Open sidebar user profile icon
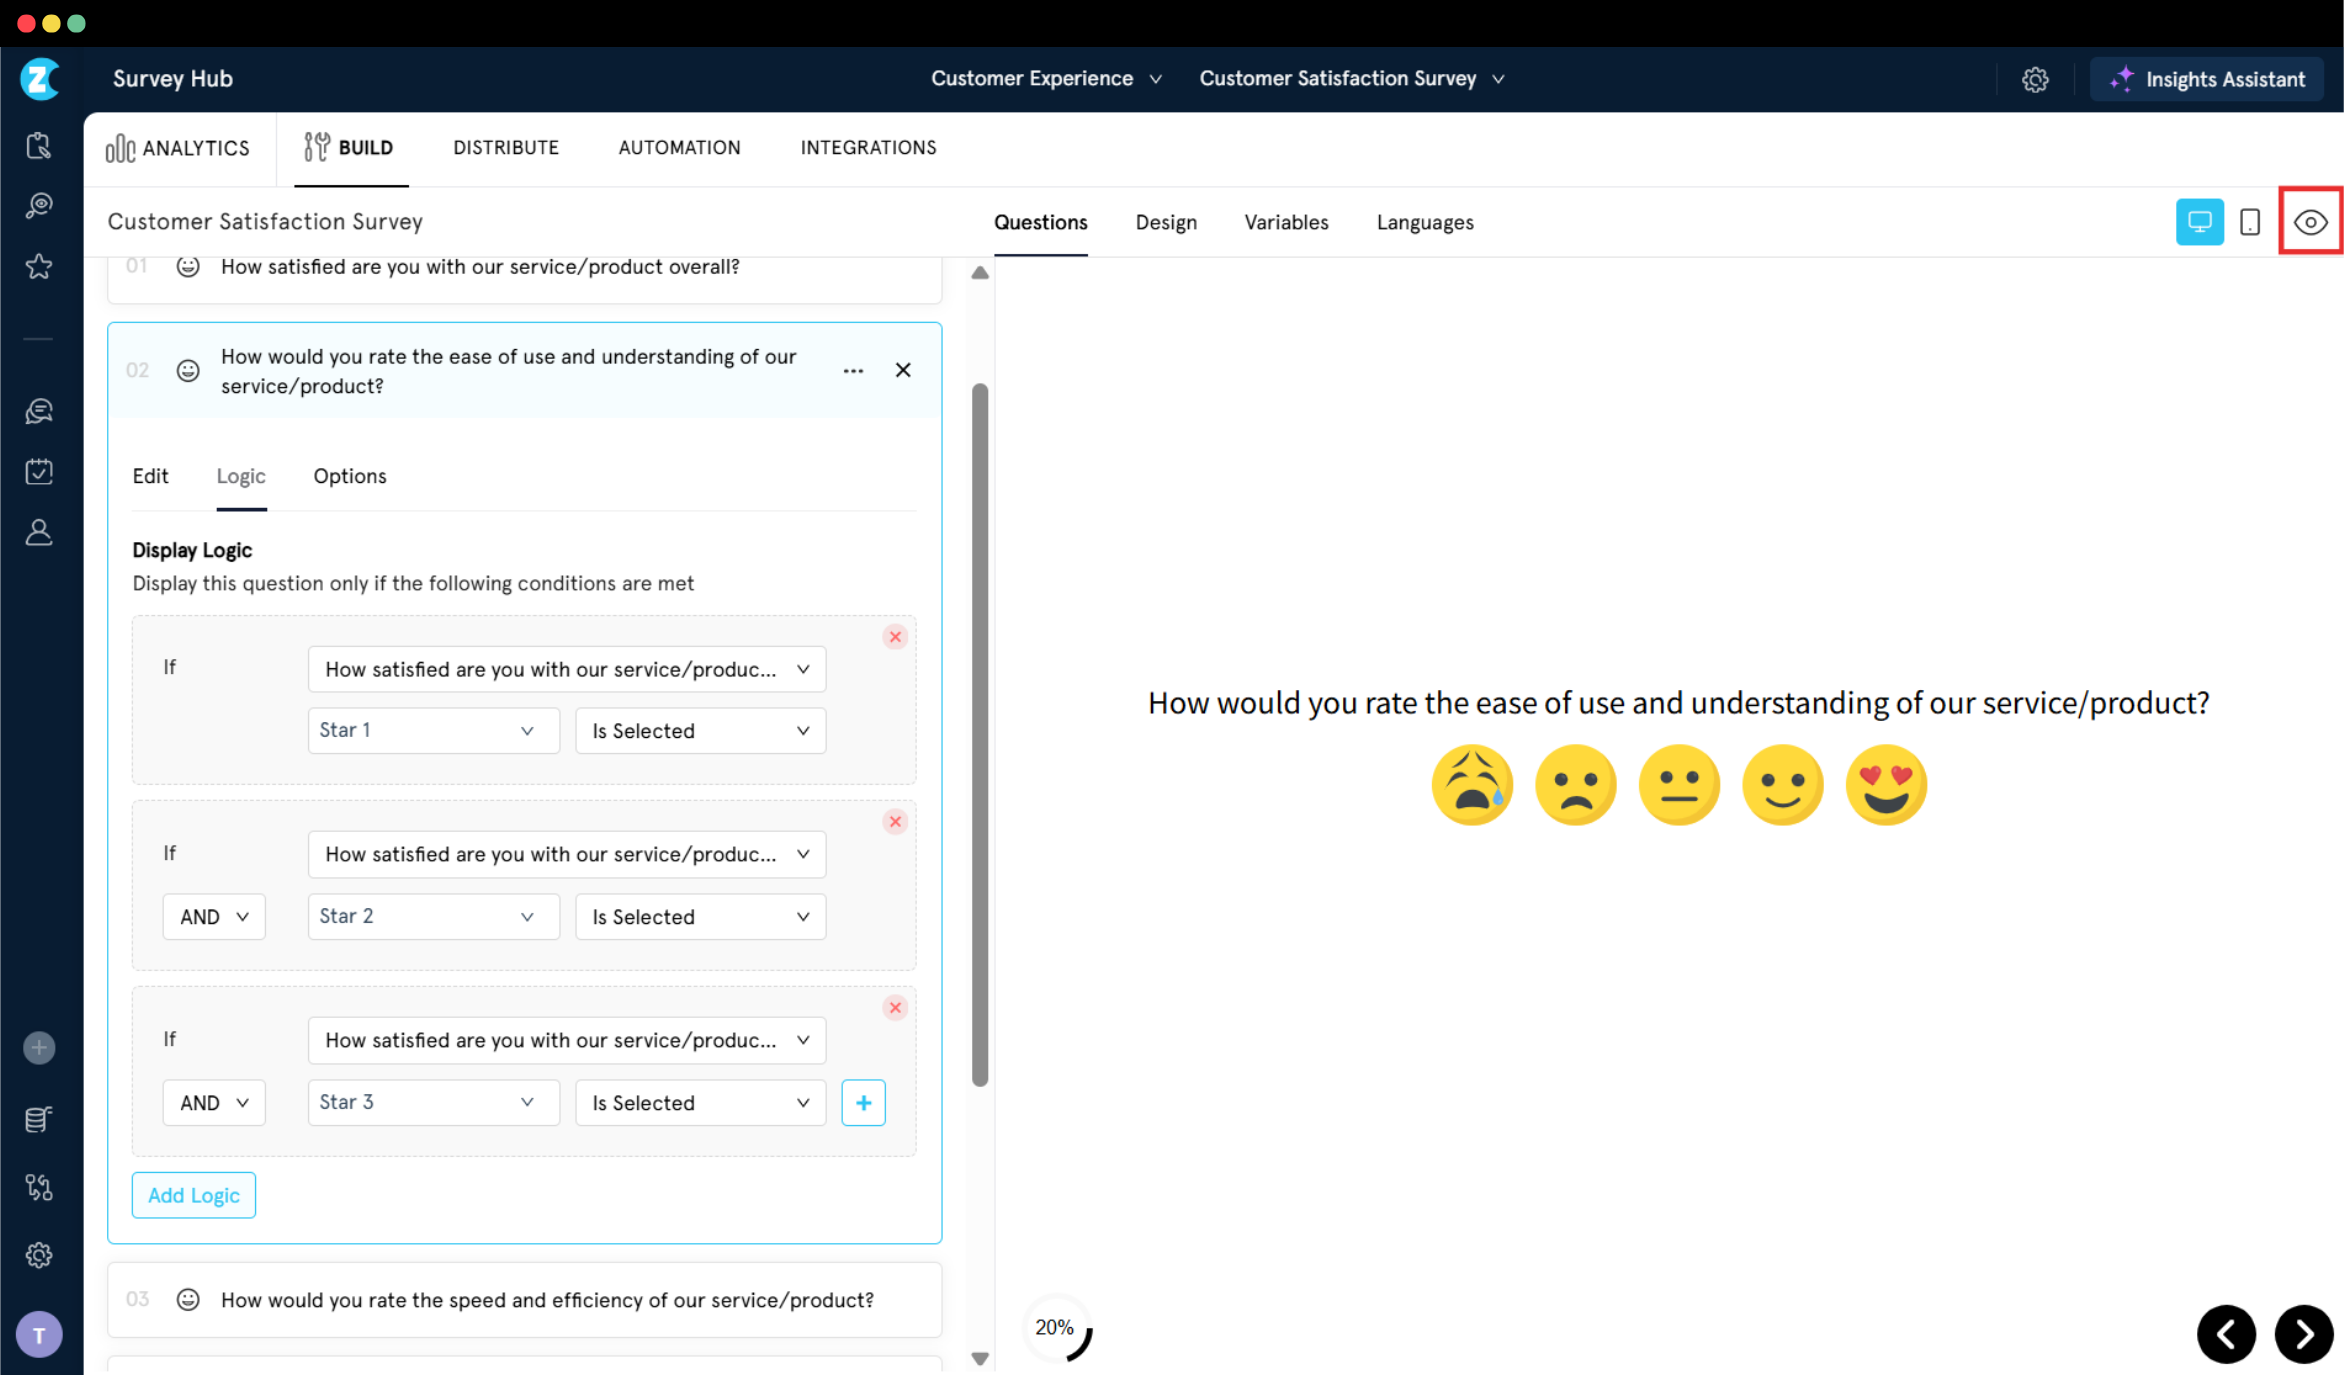The width and height of the screenshot is (2344, 1375). pos(39,532)
